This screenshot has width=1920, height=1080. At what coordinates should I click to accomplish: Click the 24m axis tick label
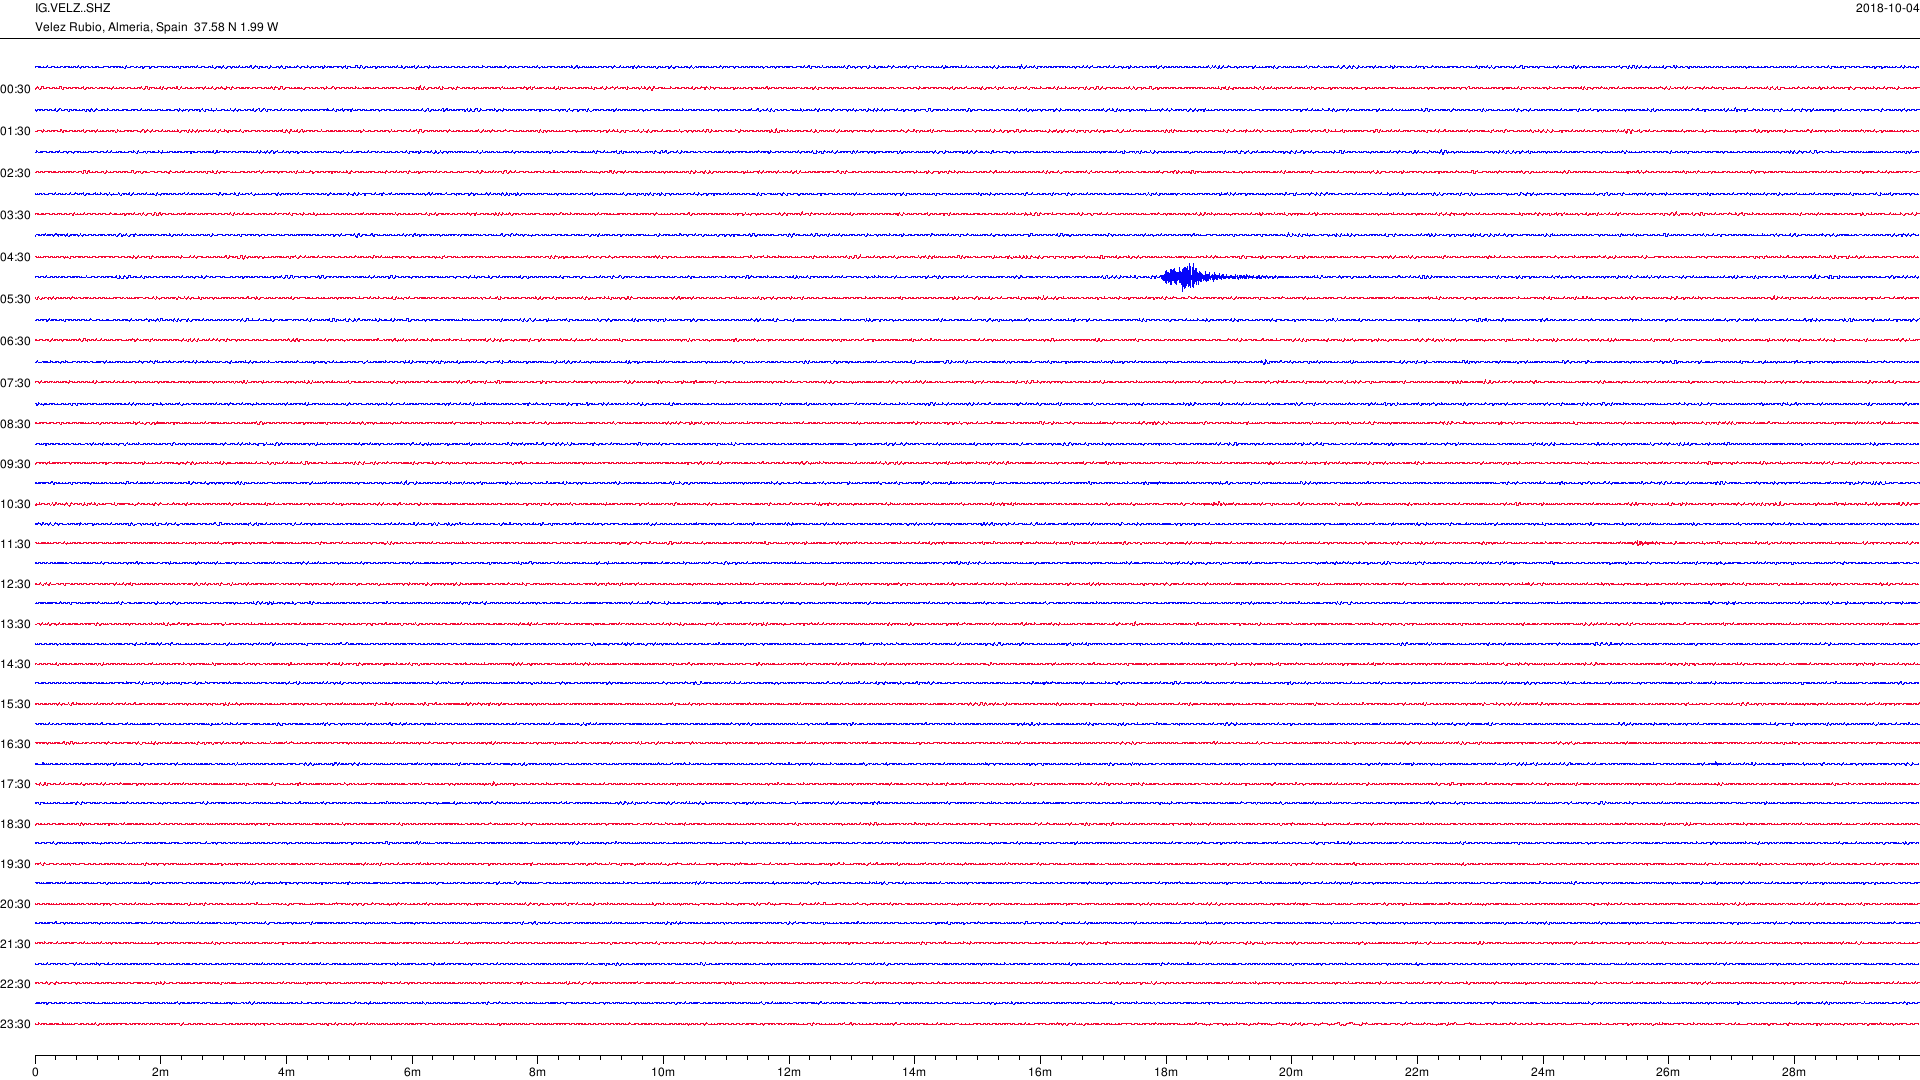click(1543, 1073)
